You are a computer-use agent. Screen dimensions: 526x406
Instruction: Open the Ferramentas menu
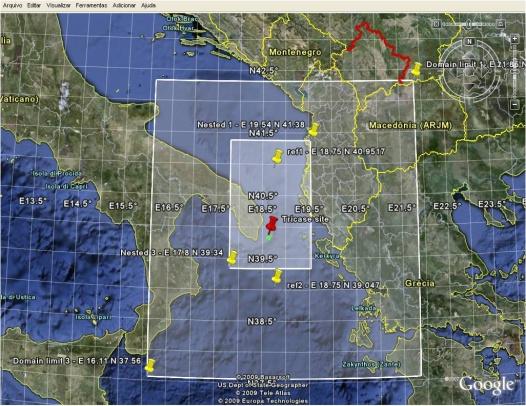pos(91,5)
